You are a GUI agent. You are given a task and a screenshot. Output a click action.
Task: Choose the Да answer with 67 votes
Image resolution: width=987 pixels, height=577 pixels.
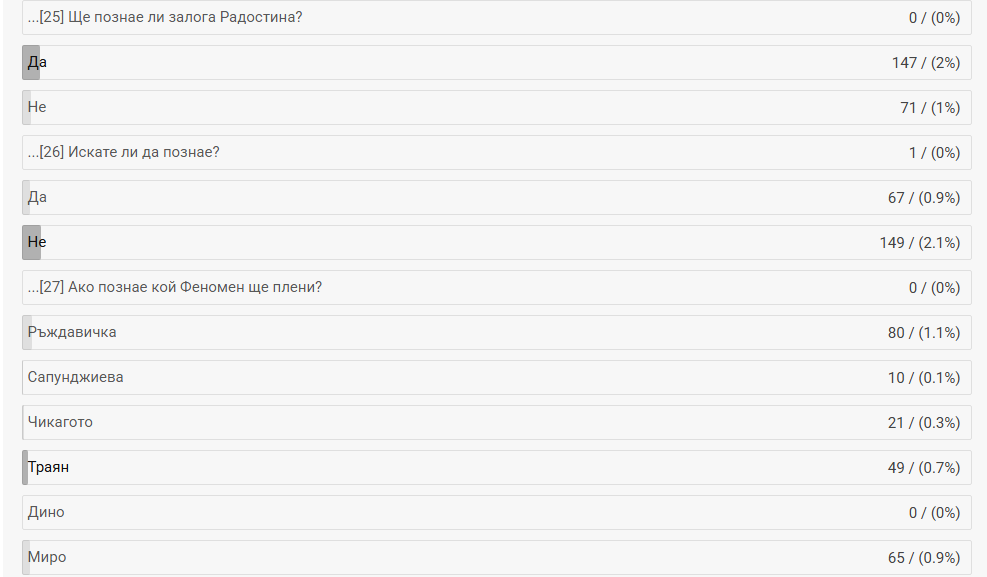[x=38, y=197]
